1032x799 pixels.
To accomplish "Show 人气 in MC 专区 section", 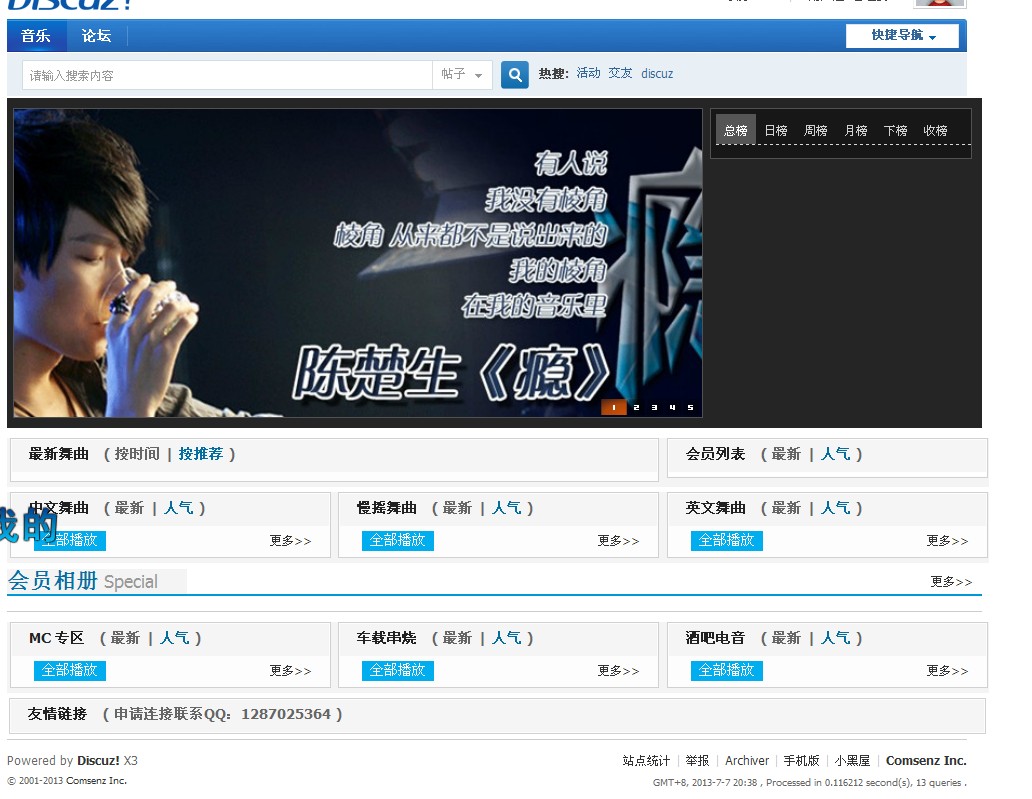I will pyautogui.click(x=175, y=638).
